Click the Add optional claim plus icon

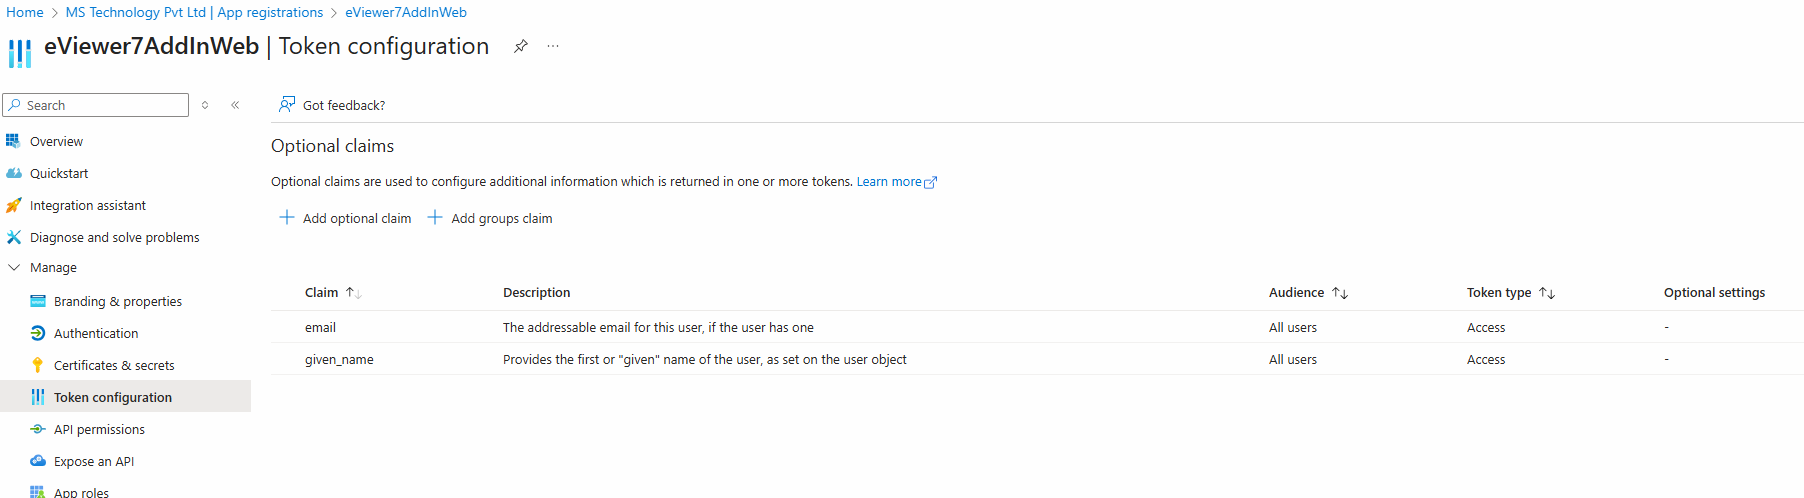287,218
